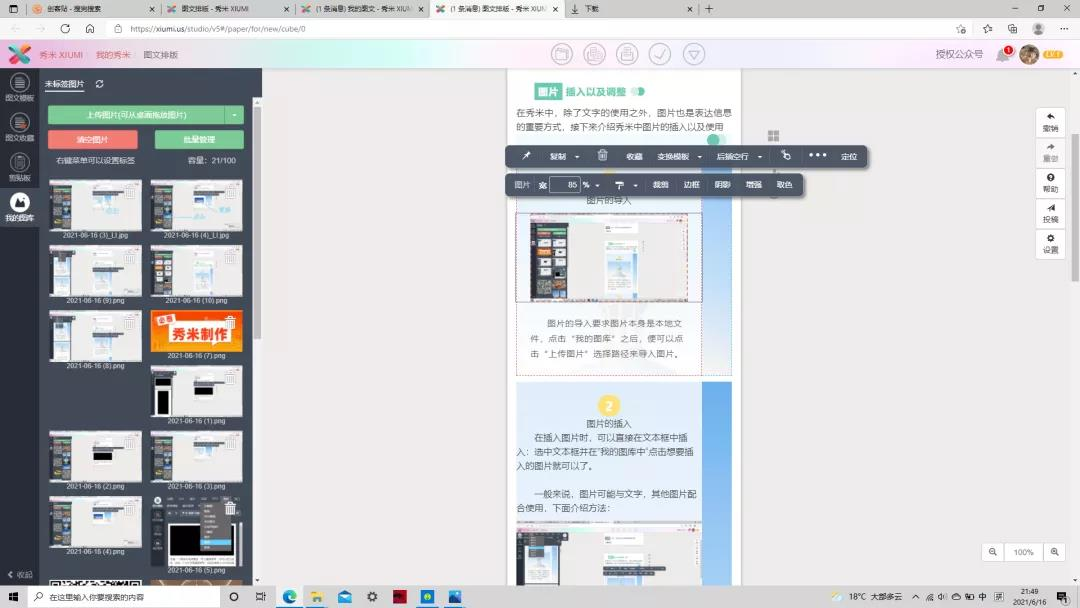Click the XIUMI logo

coord(19,54)
